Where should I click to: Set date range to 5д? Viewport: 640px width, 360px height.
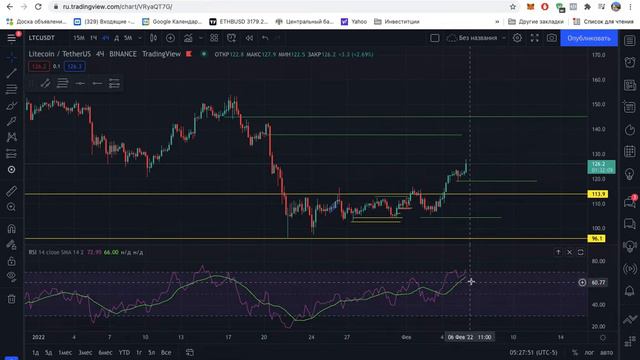[49, 353]
